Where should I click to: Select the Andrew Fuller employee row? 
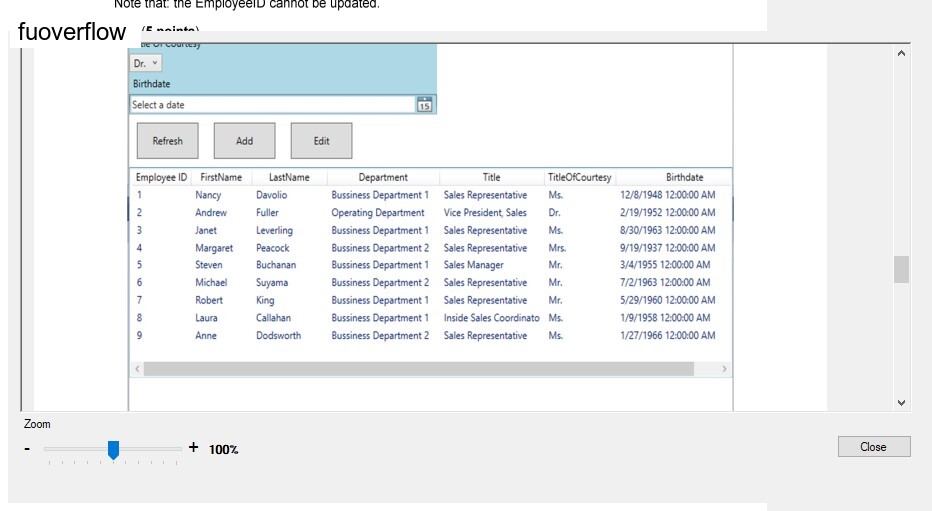[x=430, y=212]
